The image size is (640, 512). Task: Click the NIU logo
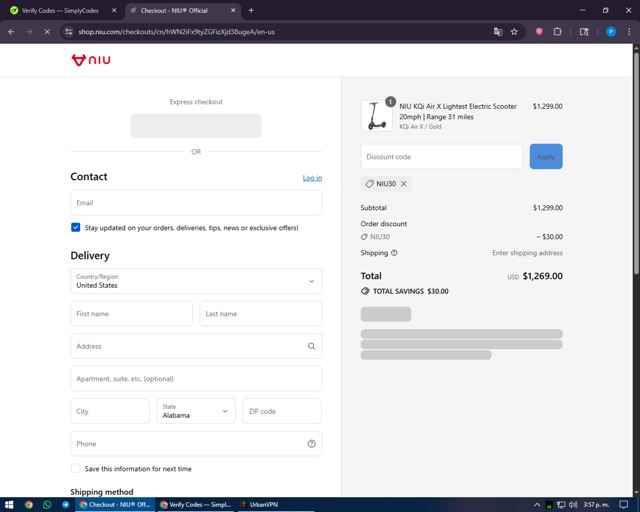(x=91, y=60)
